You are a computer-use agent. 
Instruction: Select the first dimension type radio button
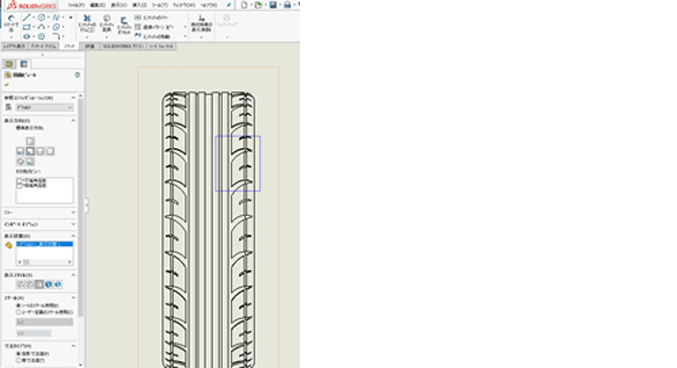coord(19,354)
